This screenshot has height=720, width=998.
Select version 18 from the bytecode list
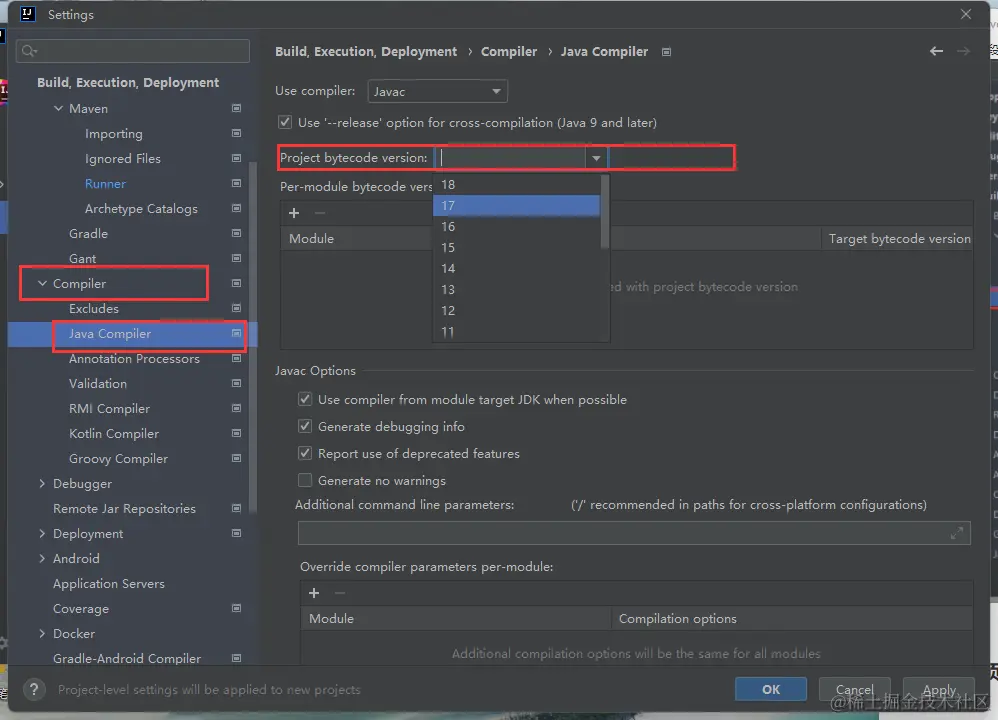click(x=516, y=185)
